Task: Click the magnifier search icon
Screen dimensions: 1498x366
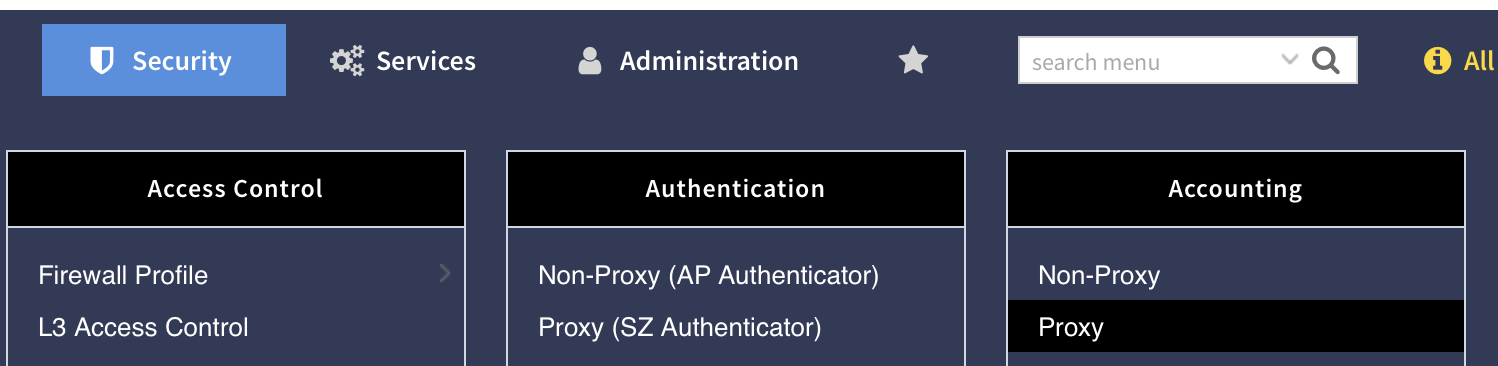Action: [1326, 61]
